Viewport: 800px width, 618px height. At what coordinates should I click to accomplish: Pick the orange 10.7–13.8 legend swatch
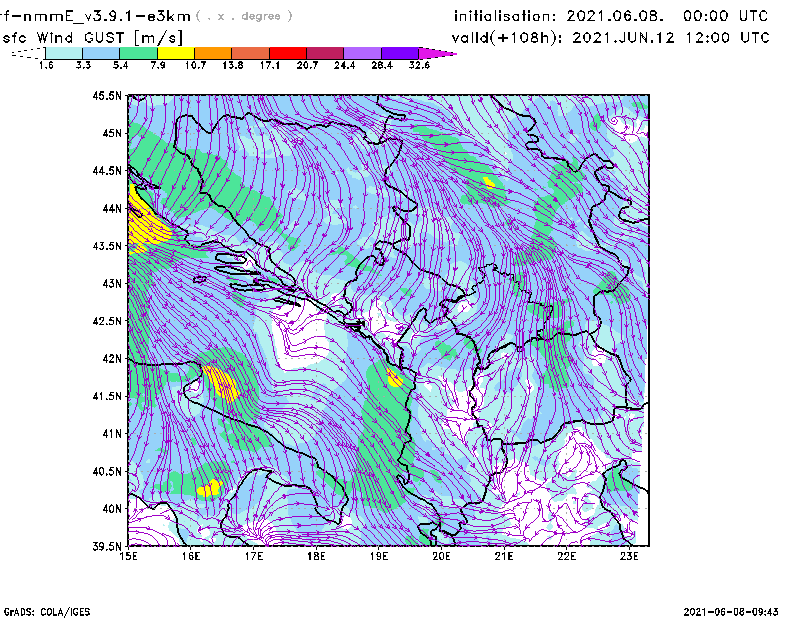coord(213,53)
